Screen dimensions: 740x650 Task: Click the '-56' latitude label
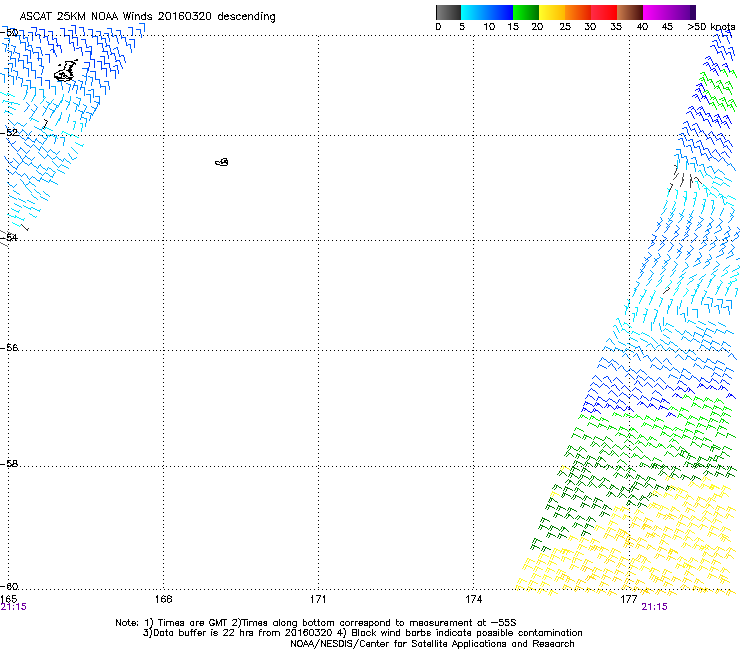9,347
